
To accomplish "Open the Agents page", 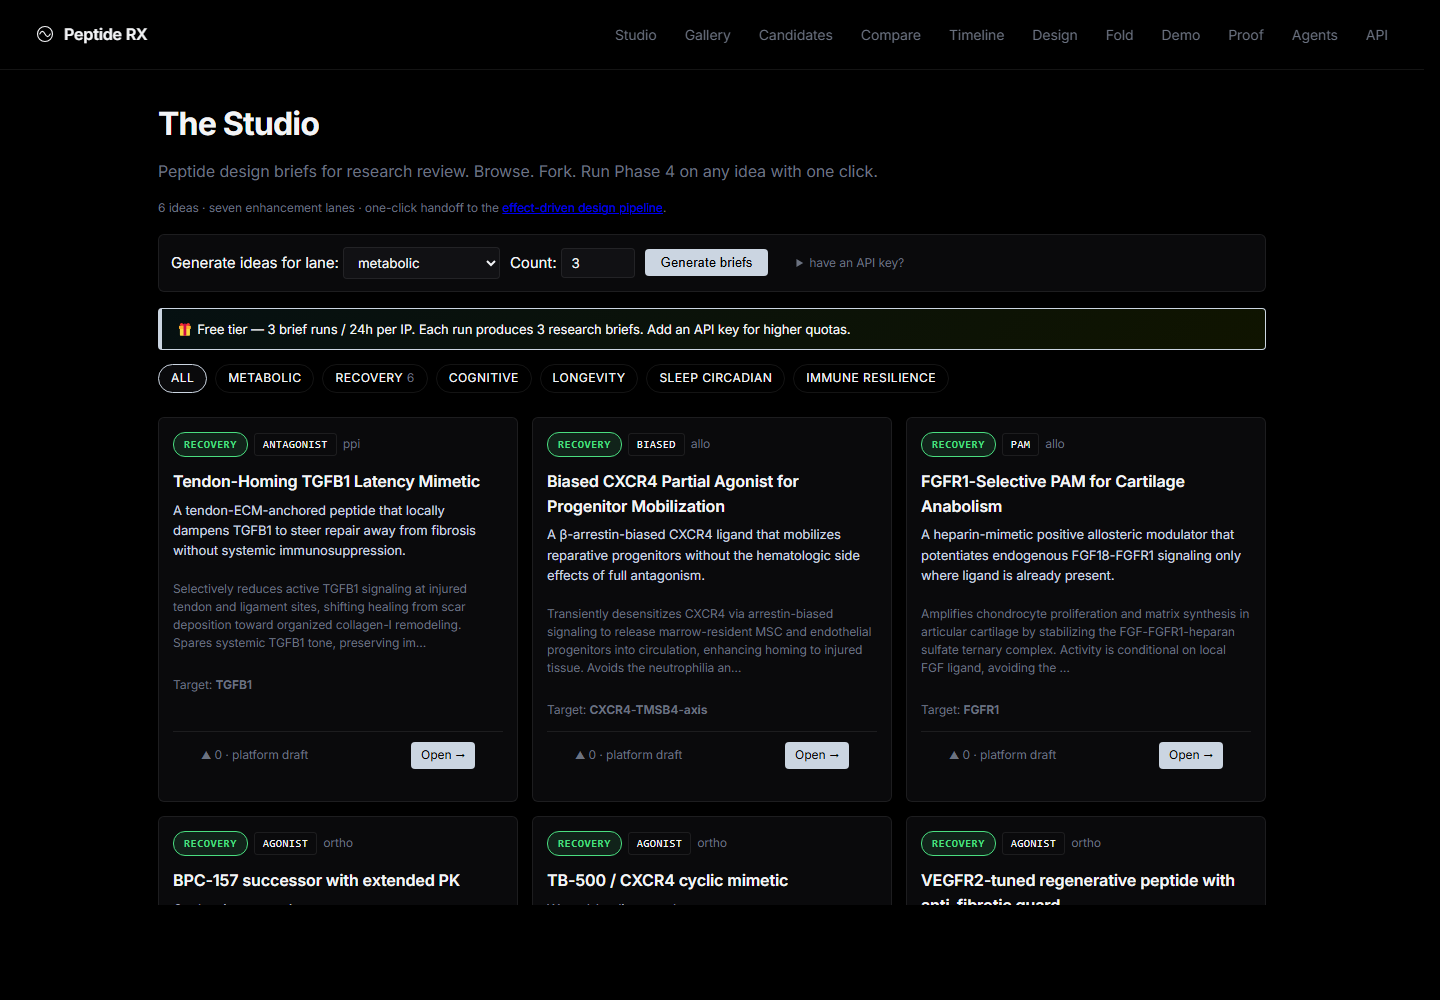I will click(x=1315, y=35).
